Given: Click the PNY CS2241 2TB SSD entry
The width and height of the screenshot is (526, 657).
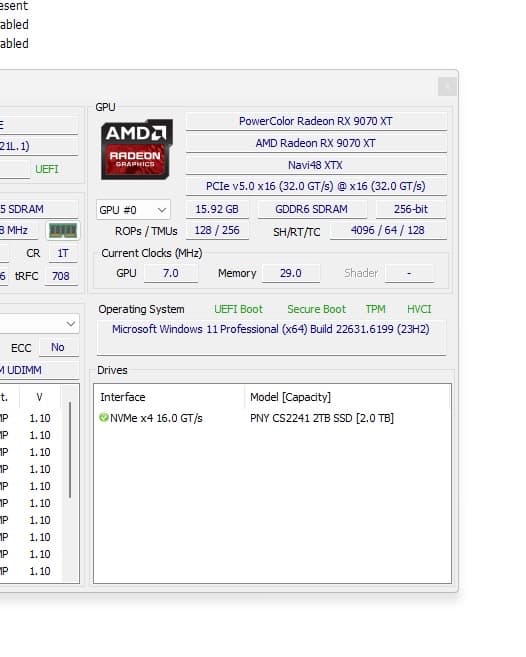Looking at the screenshot, I should pos(322,418).
